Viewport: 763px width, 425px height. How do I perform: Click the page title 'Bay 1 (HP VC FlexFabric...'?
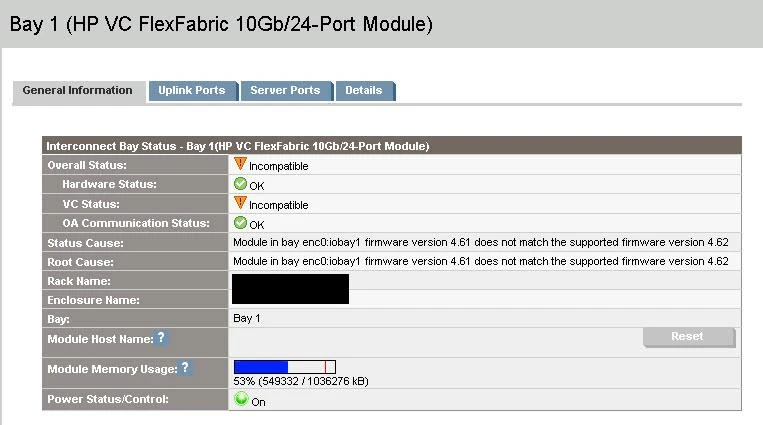point(221,24)
